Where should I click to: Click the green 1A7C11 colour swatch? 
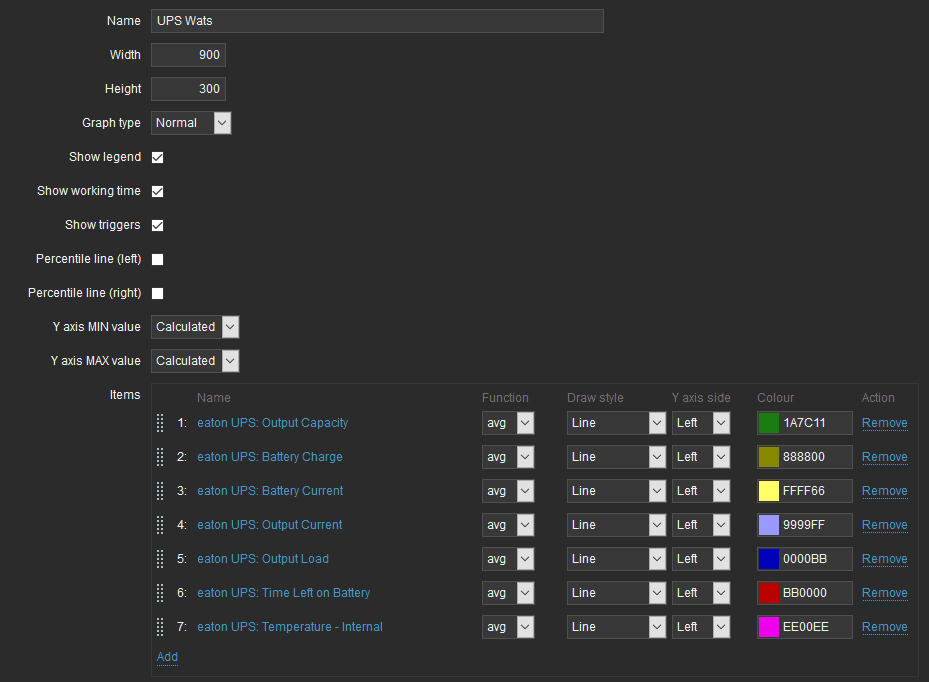tap(769, 423)
